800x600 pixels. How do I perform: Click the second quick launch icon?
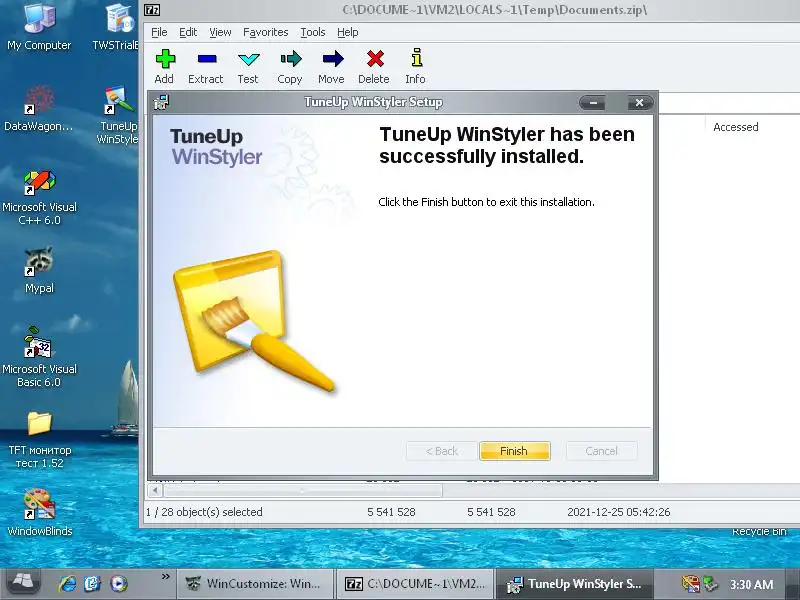[93, 583]
